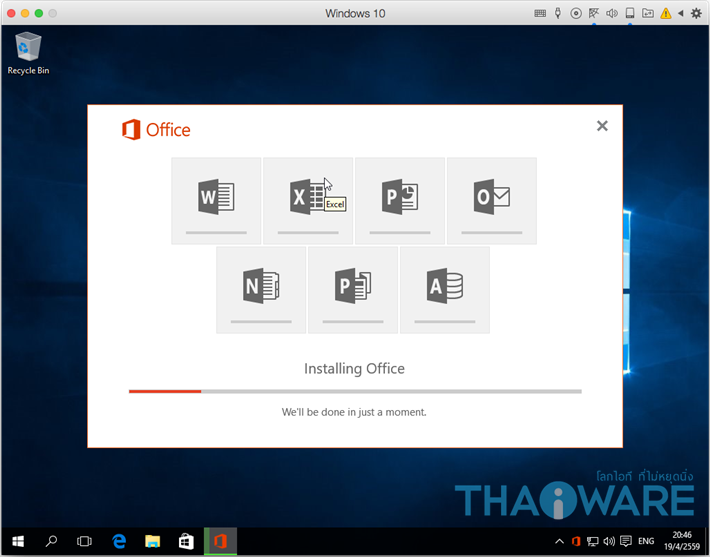Open the Windows Start menu

tap(18, 541)
